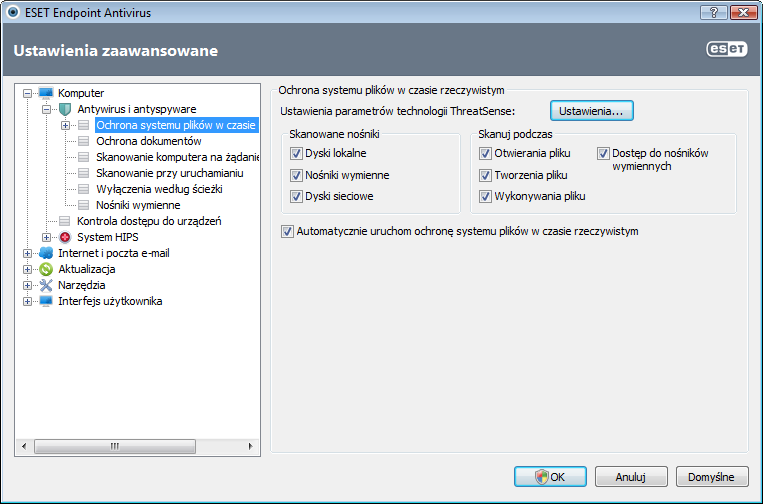Click the ESET logo in header

727,49
